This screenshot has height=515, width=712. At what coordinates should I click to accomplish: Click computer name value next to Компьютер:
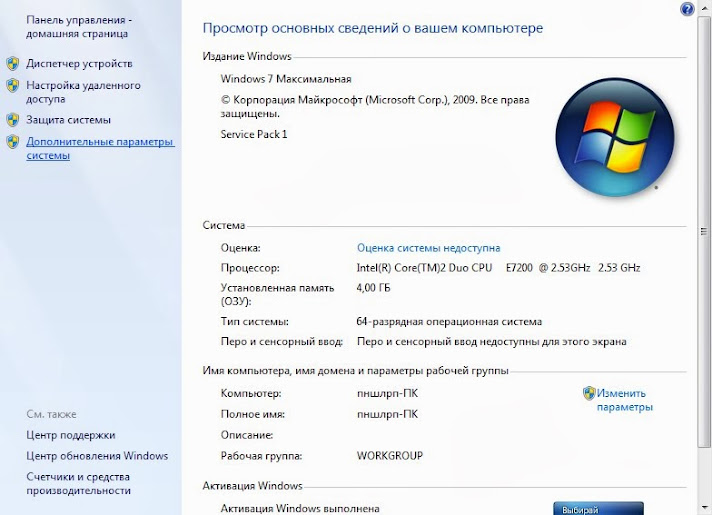tap(387, 393)
